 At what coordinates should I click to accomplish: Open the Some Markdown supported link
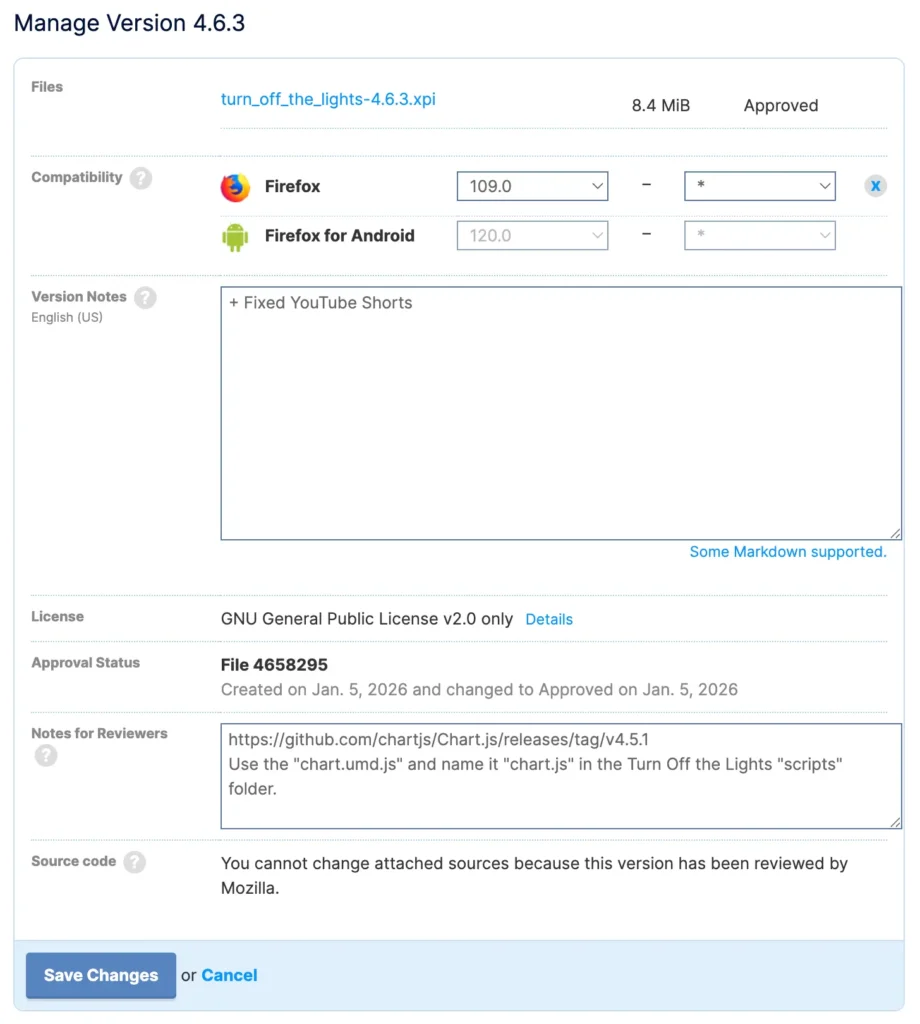tap(788, 552)
